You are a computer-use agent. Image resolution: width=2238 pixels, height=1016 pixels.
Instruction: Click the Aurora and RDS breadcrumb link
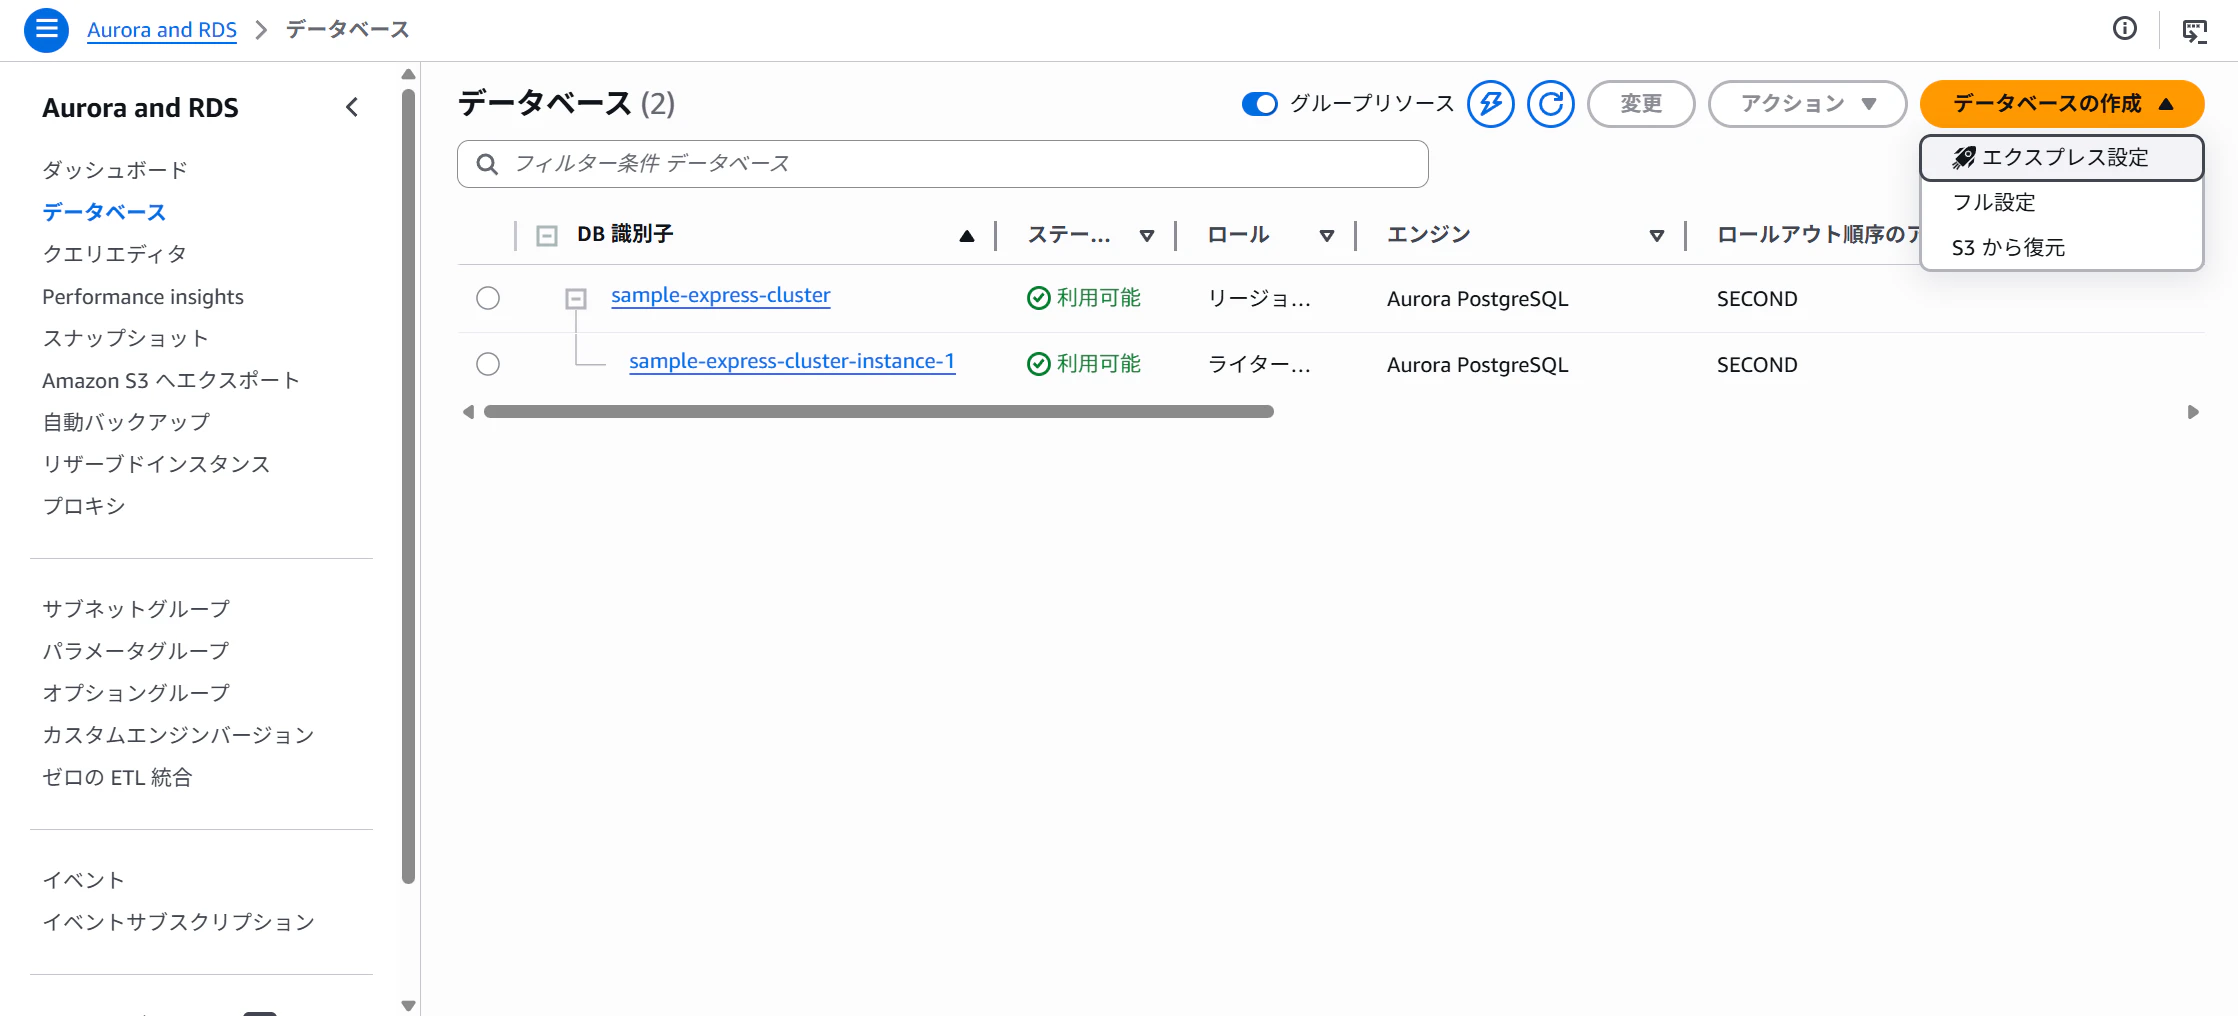(162, 30)
